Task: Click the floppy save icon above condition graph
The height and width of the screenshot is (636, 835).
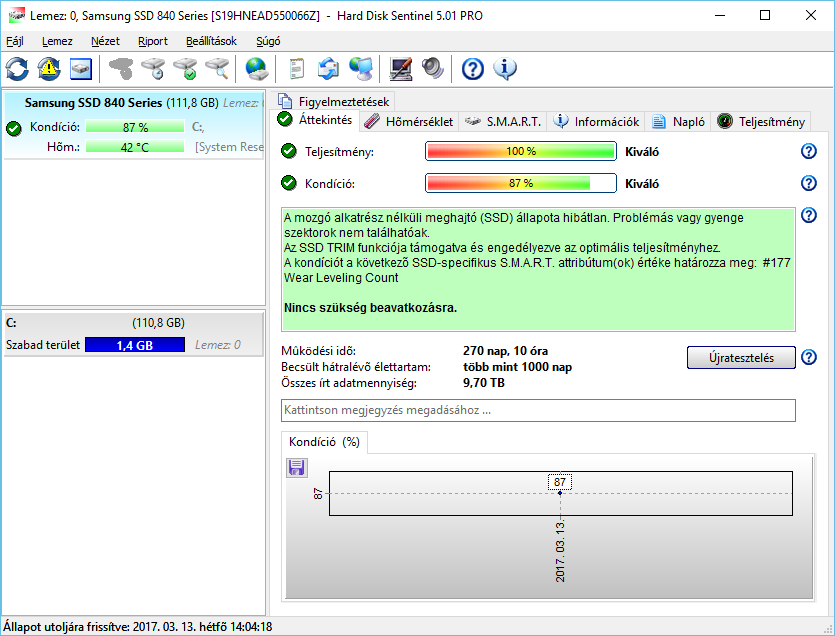Action: 296,468
